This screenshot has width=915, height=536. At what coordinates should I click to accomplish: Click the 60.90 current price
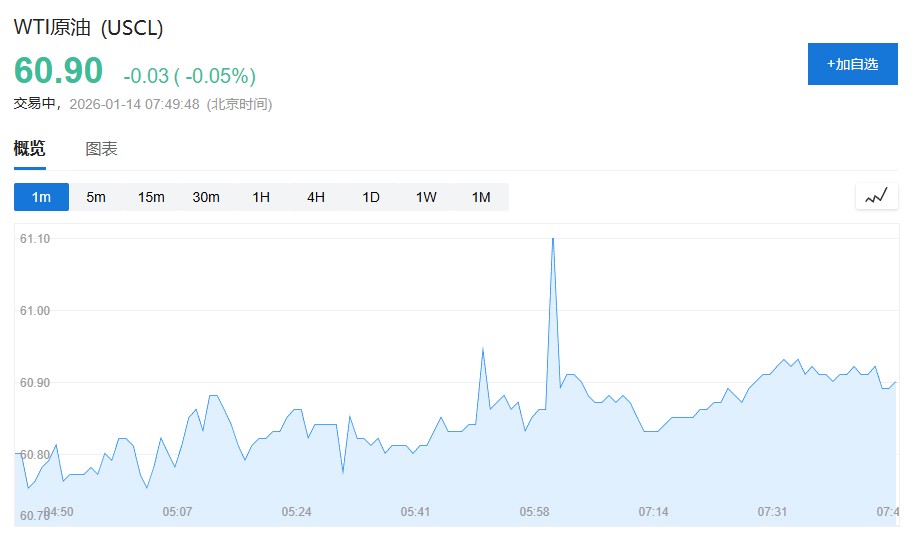pyautogui.click(x=58, y=71)
